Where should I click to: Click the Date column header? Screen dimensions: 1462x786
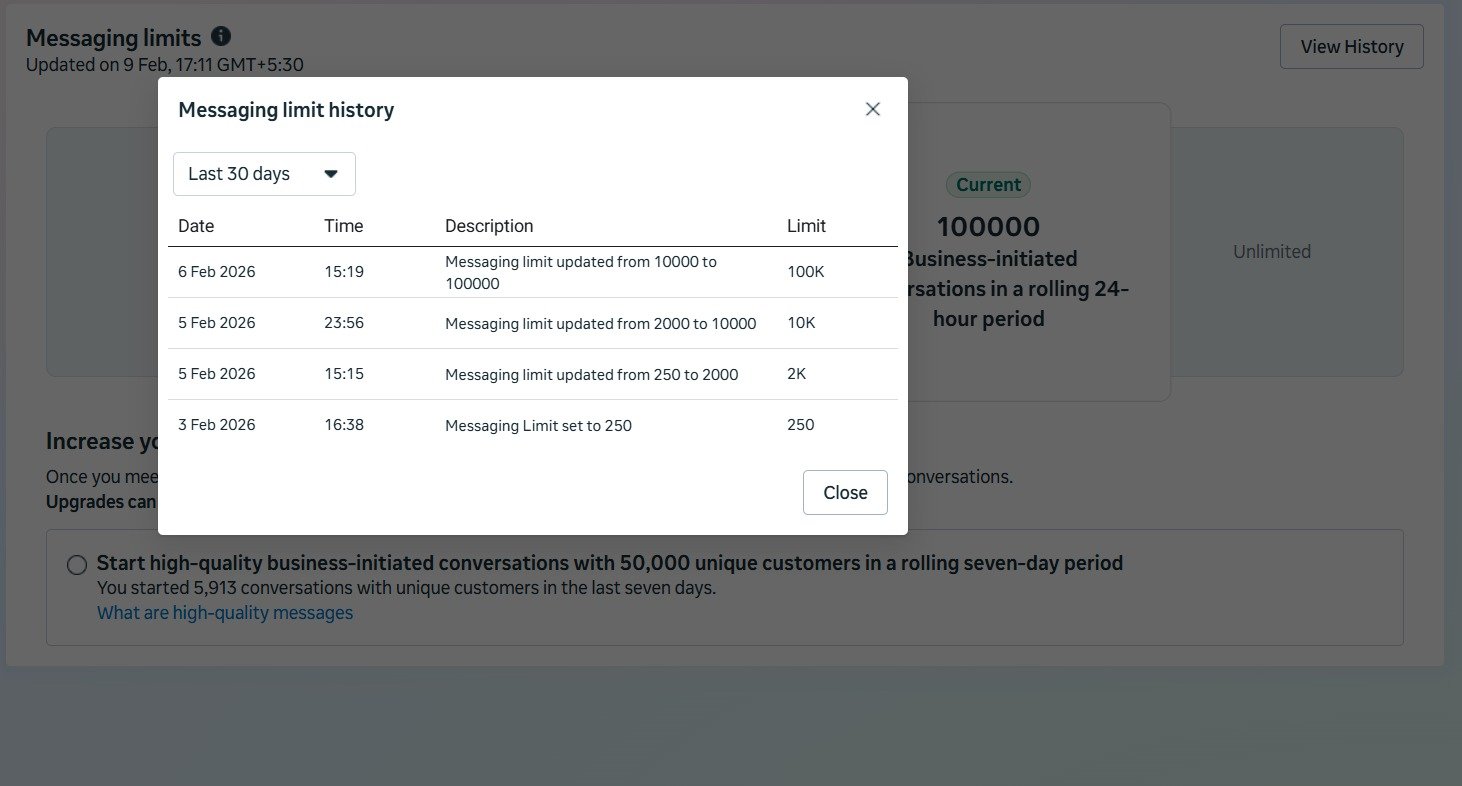pos(195,226)
